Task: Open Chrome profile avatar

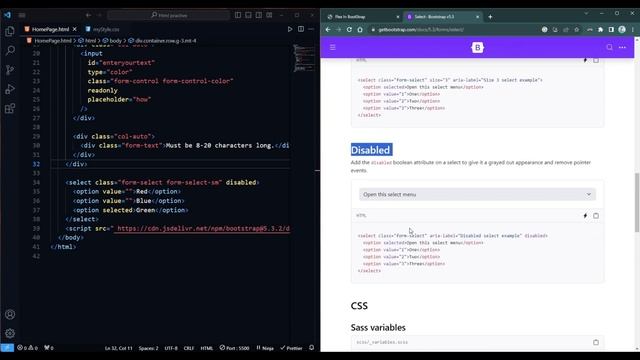Action: pyautogui.click(x=622, y=29)
